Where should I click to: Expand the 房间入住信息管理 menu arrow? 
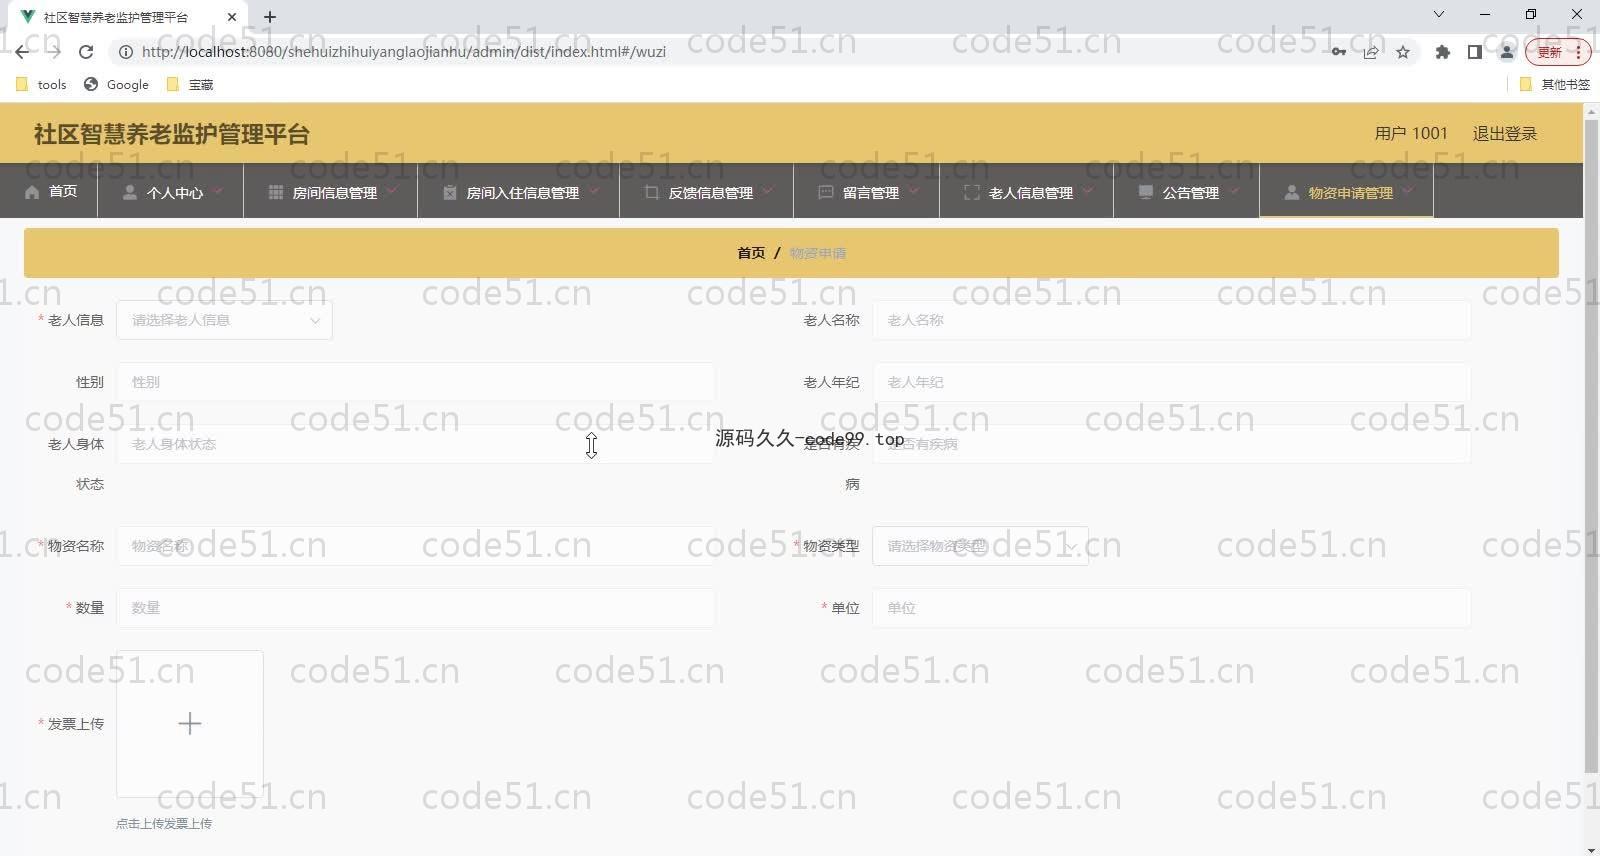(594, 191)
